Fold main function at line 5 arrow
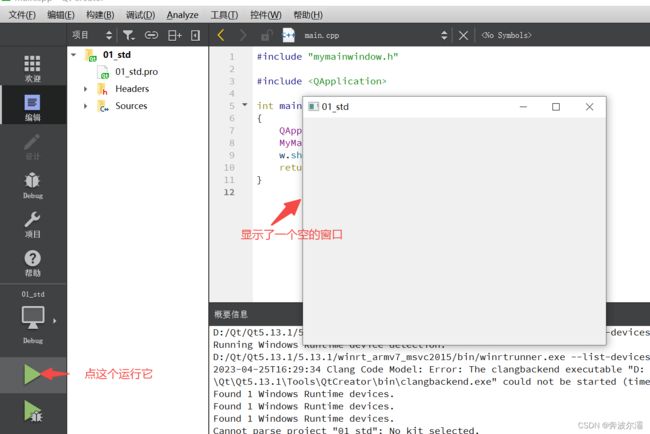This screenshot has width=650, height=434. [x=245, y=104]
